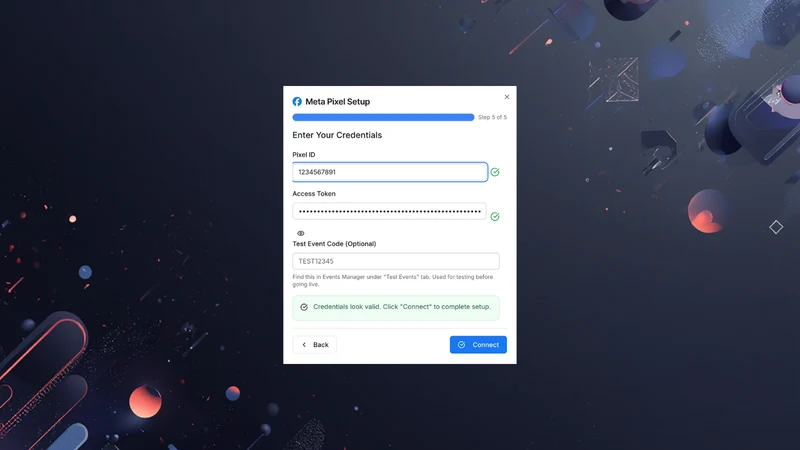Viewport: 800px width, 450px height.
Task: Click the "Find this in Events Manager" help text
Action: 393,281
